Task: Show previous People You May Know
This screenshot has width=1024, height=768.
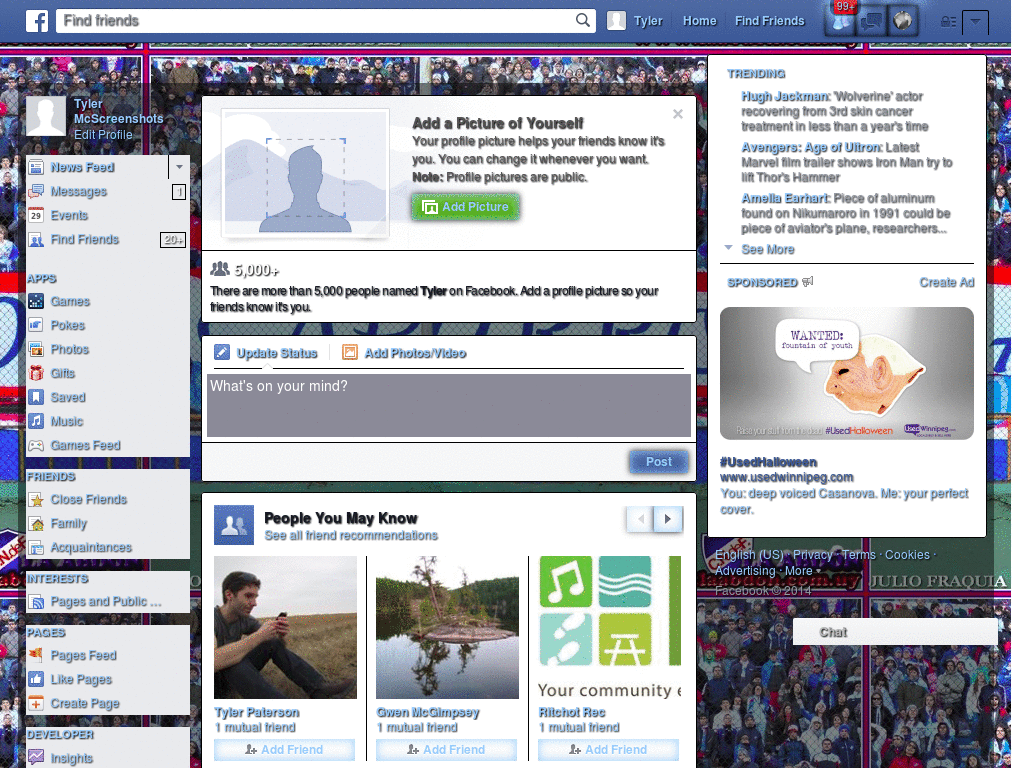Action: 641,519
